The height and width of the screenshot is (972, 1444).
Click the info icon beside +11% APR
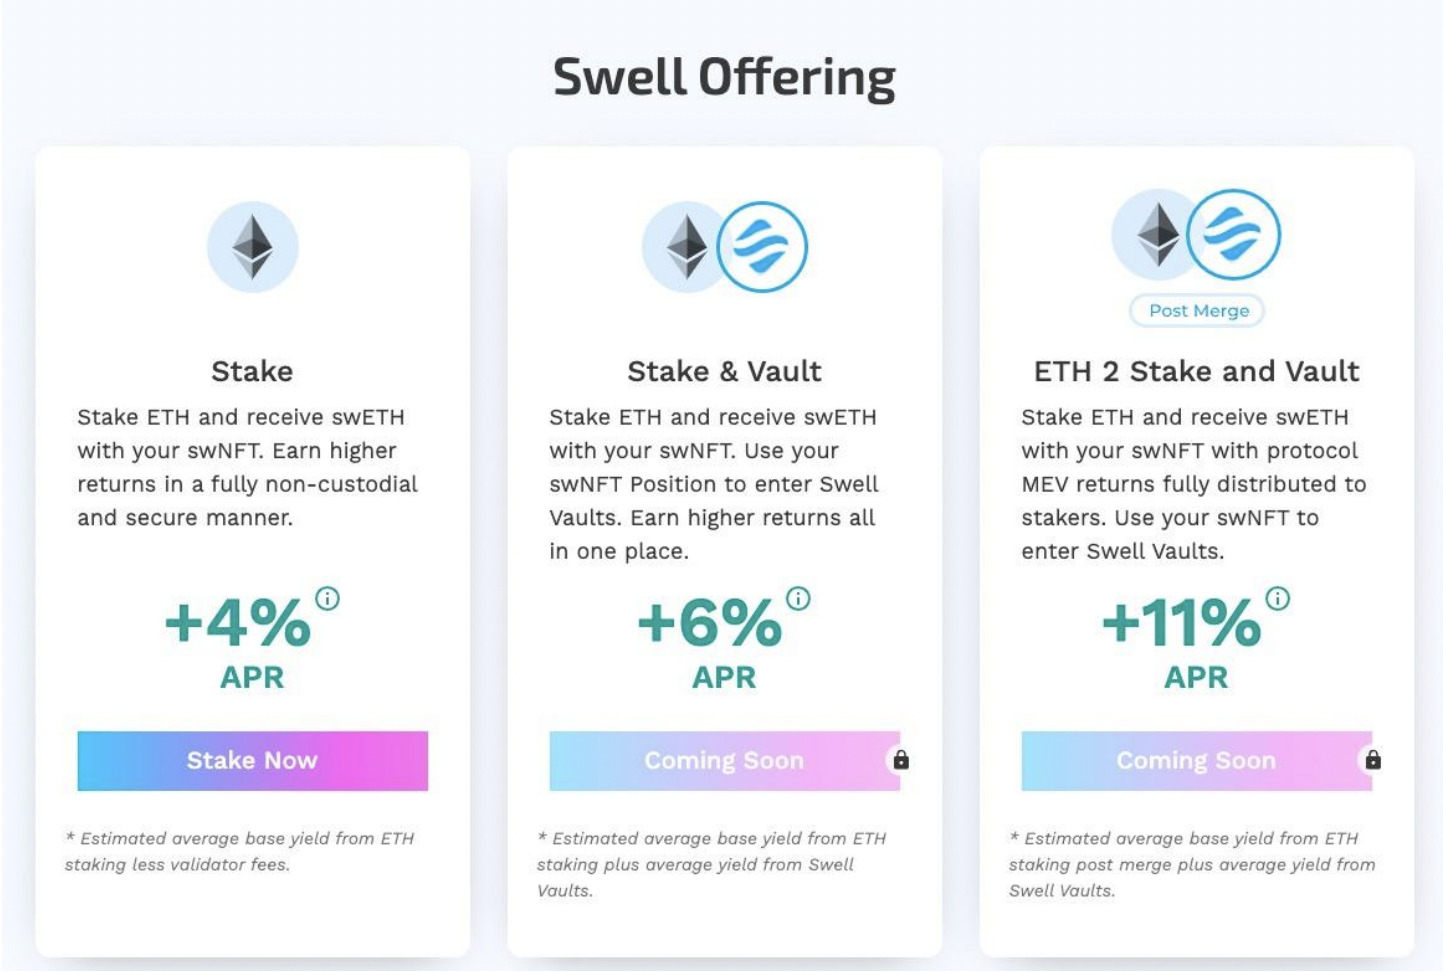(x=1278, y=599)
